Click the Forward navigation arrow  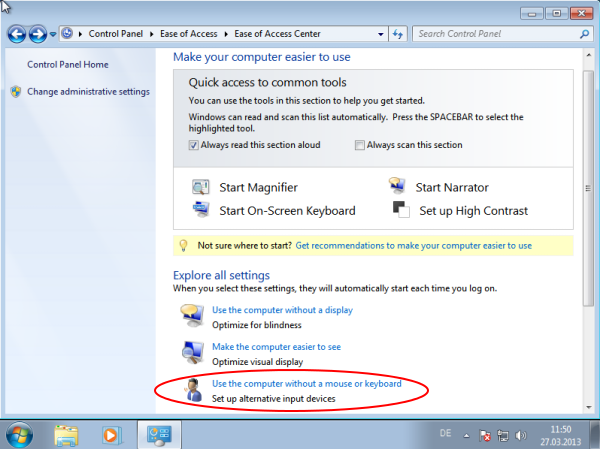[x=38, y=34]
